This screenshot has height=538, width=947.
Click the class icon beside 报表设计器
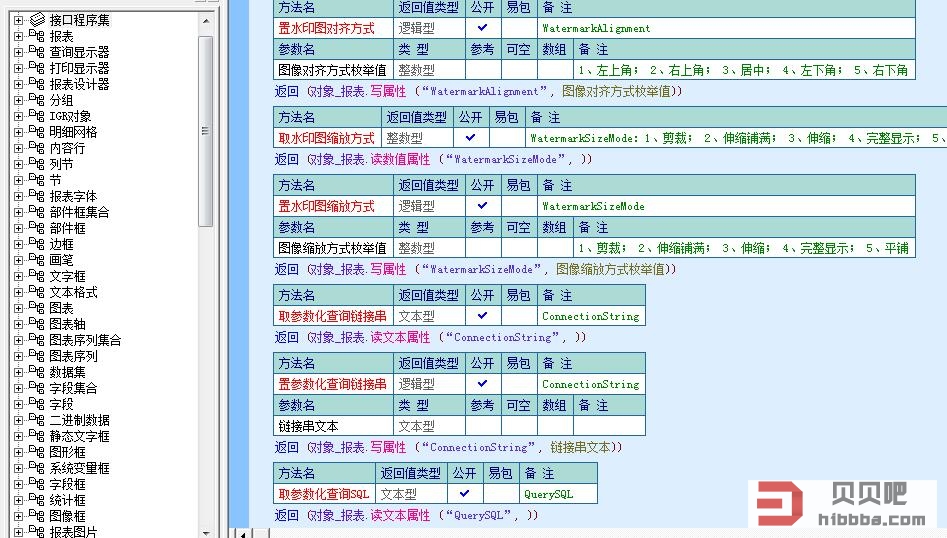[x=37, y=84]
